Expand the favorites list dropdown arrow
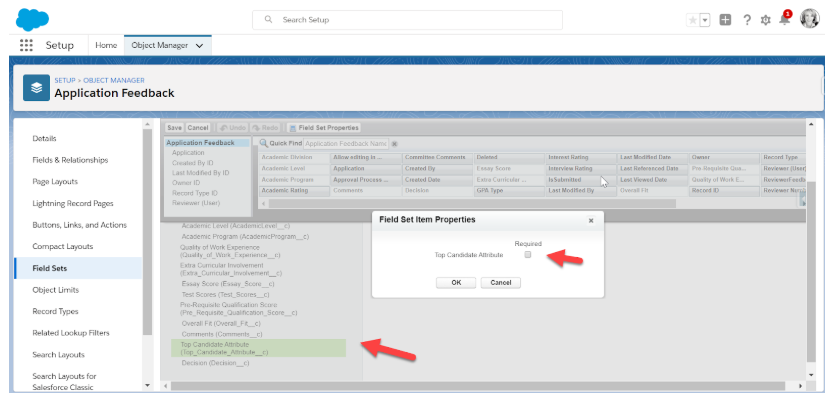Screen dimensions: 832x399 tap(705, 20)
